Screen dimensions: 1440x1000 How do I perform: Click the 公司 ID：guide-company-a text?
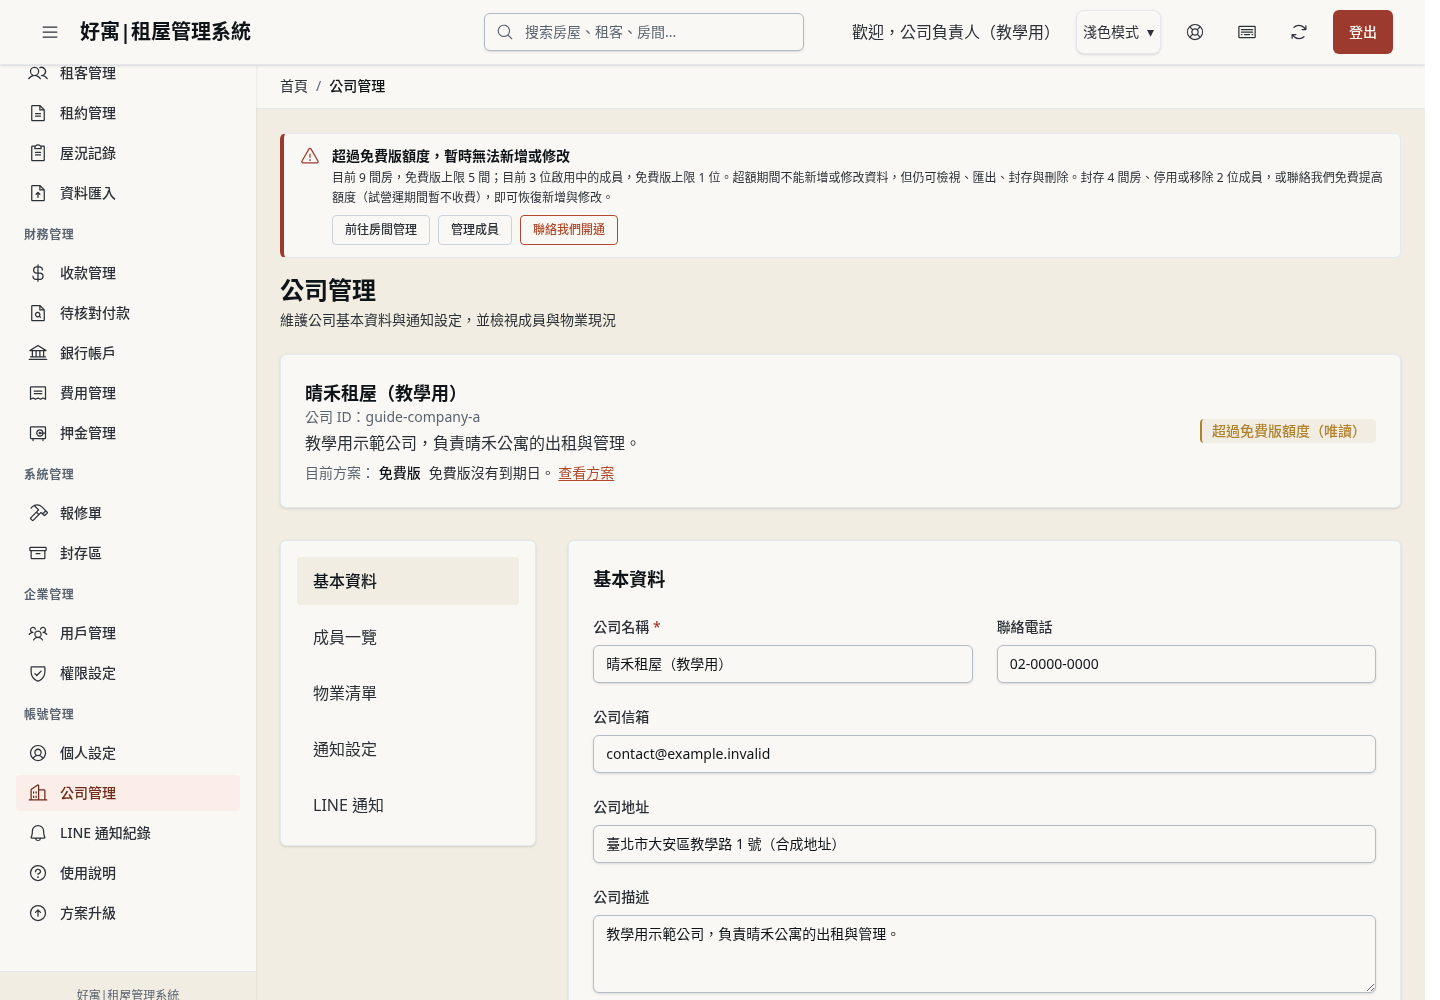tap(392, 417)
